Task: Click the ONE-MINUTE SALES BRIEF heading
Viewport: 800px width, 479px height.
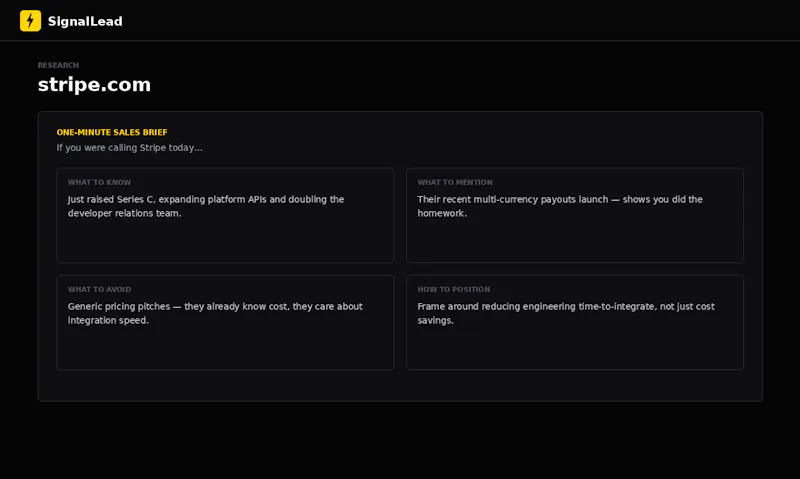Action: click(x=112, y=132)
